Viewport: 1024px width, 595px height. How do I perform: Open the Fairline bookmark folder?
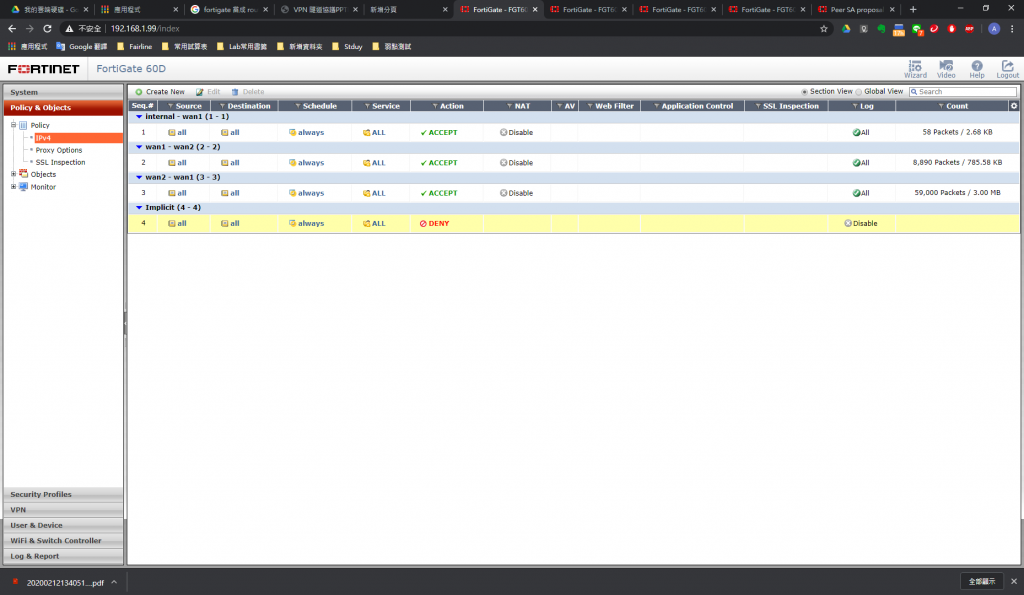(135, 47)
